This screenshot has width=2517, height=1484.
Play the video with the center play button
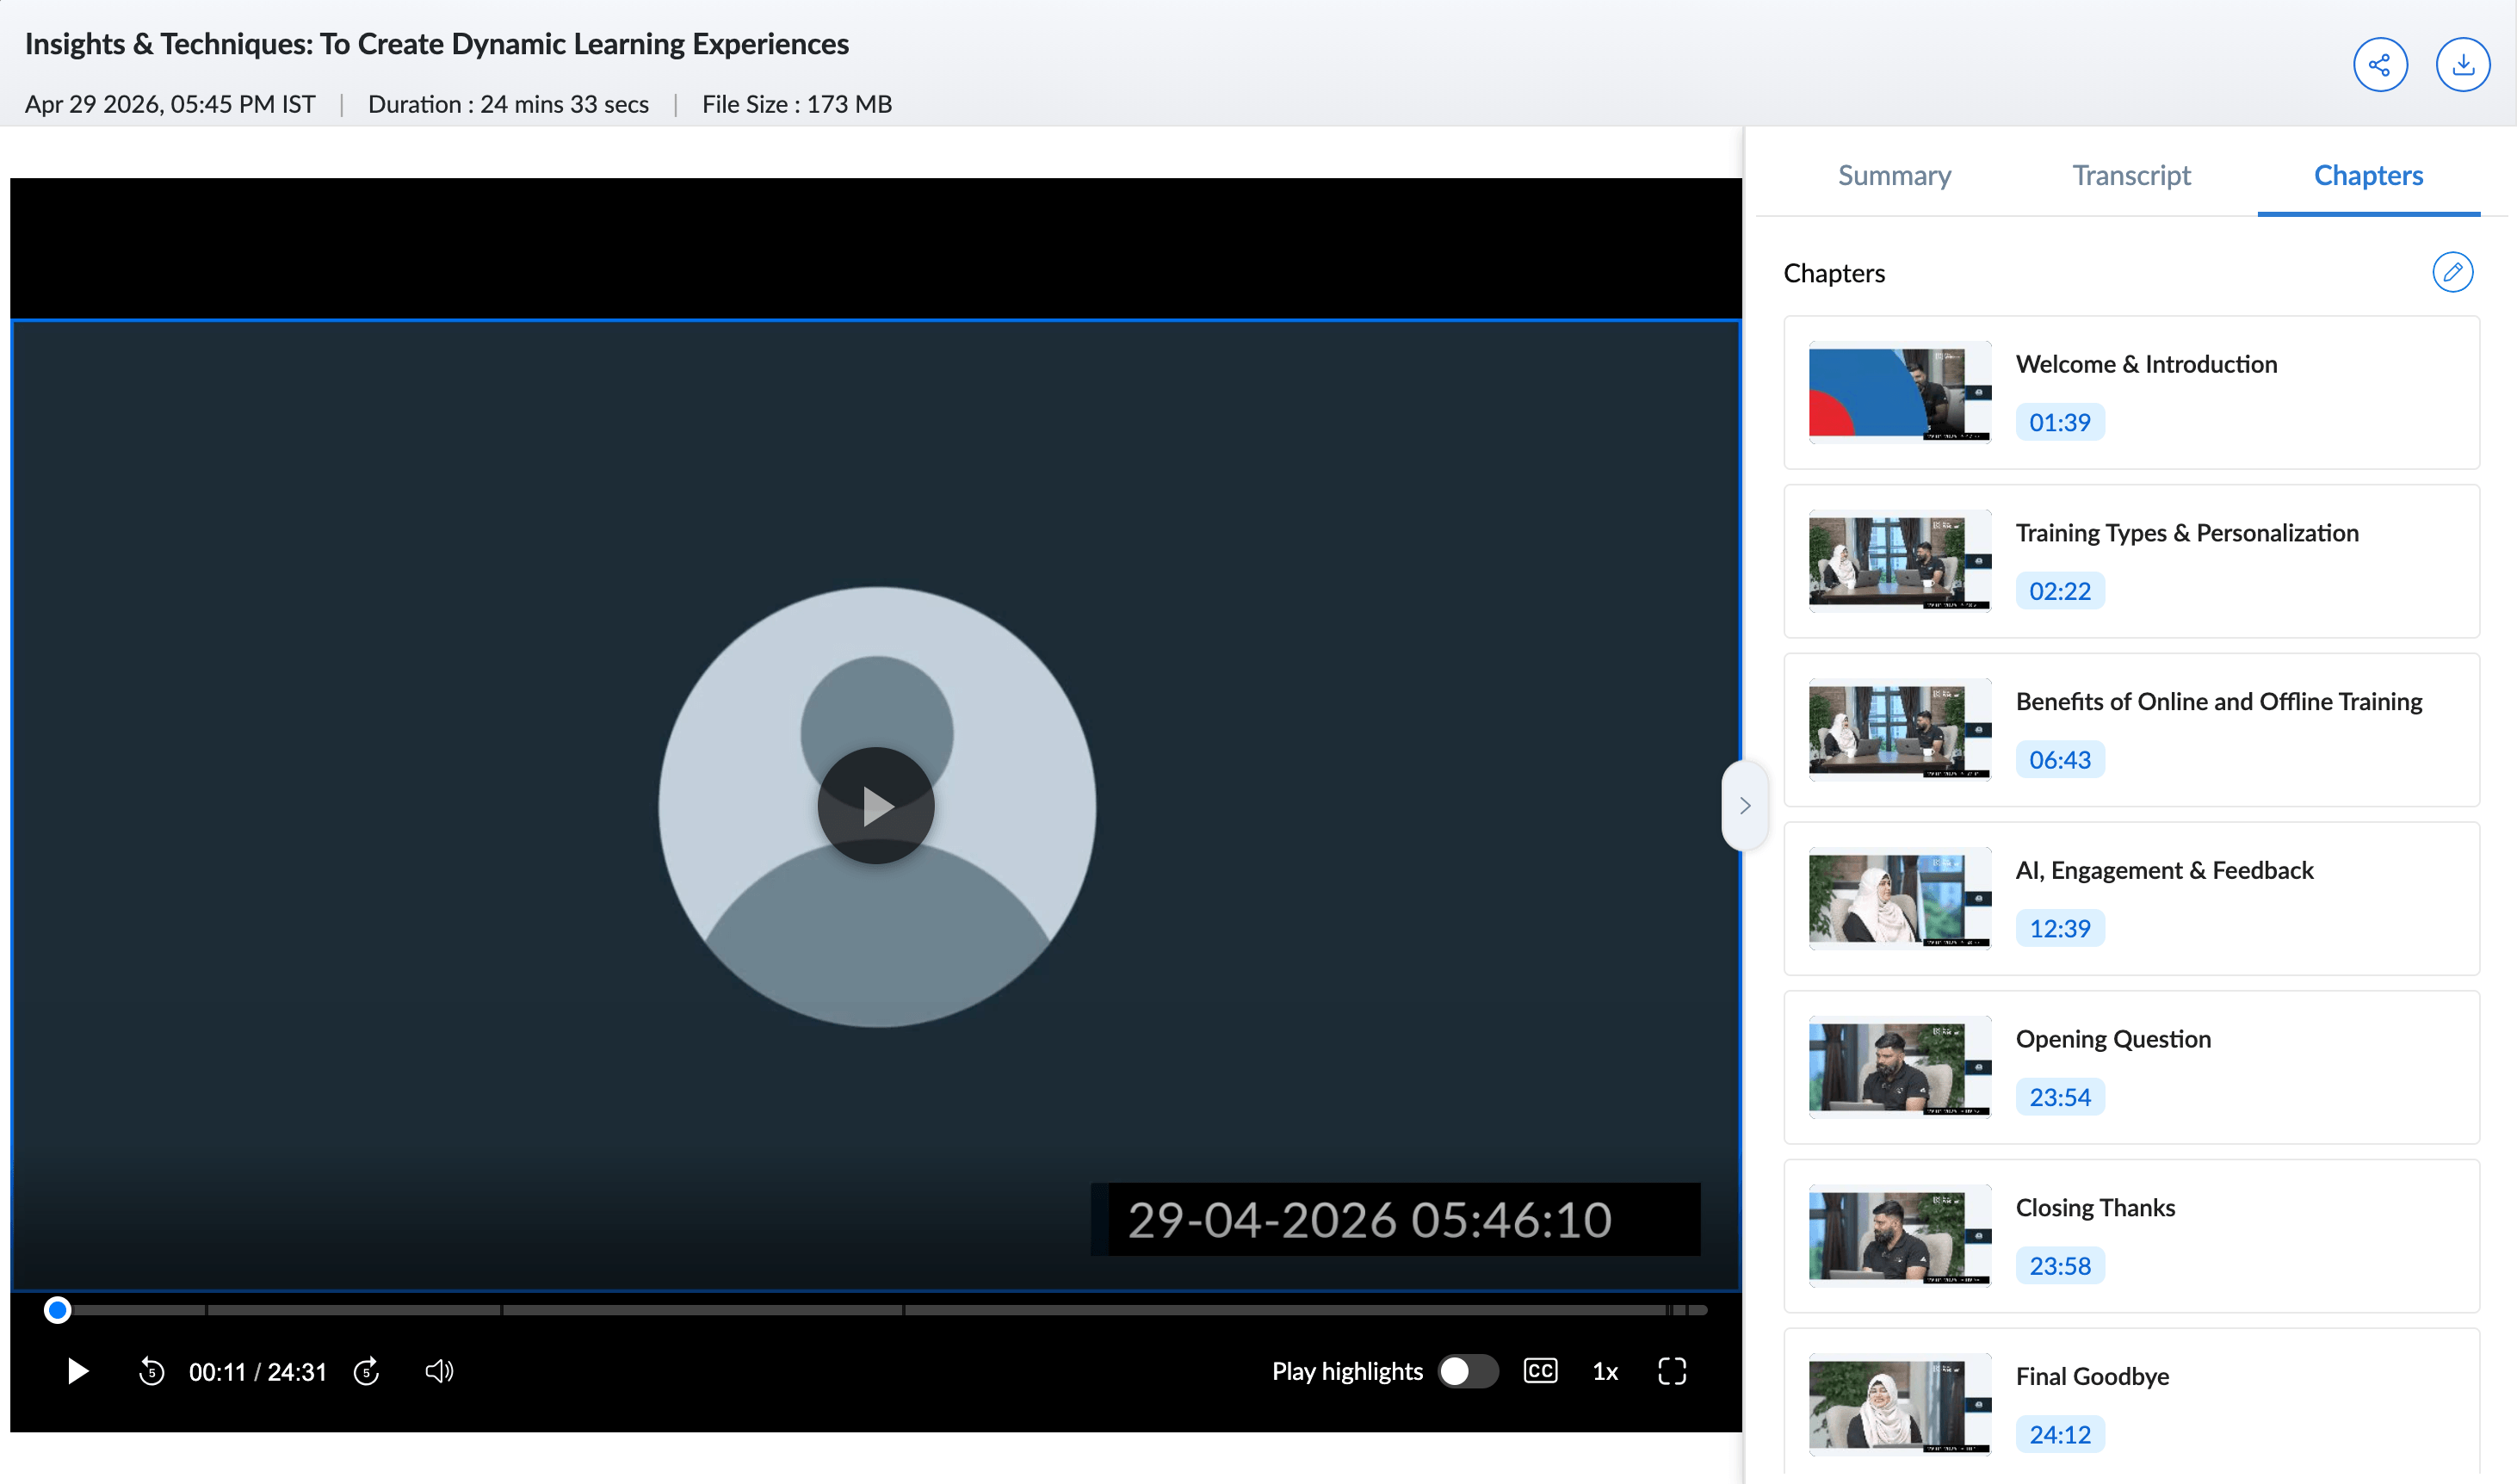tap(876, 806)
